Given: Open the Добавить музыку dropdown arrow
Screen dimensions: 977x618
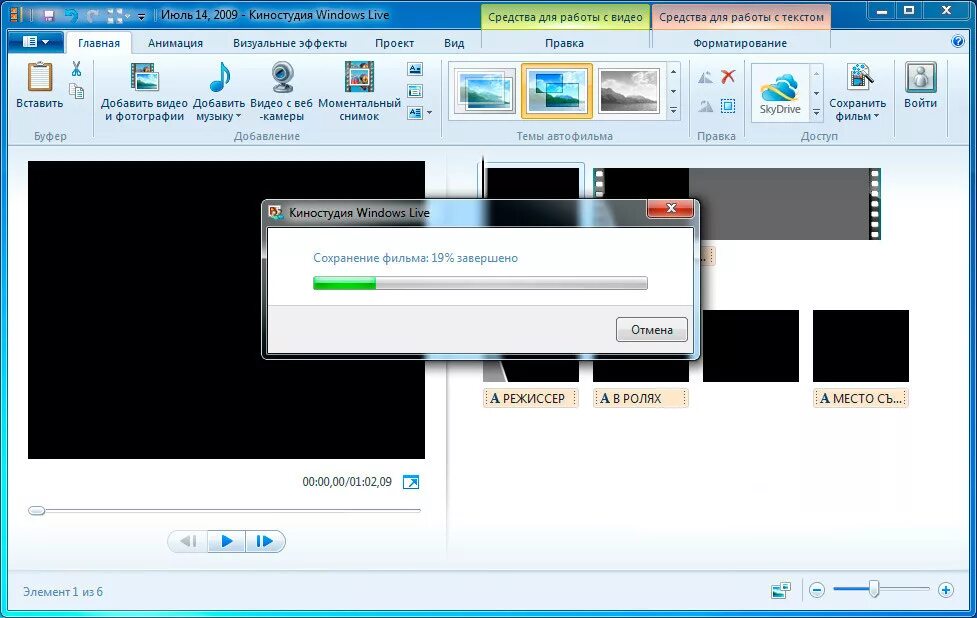Looking at the screenshot, I should coord(239,116).
